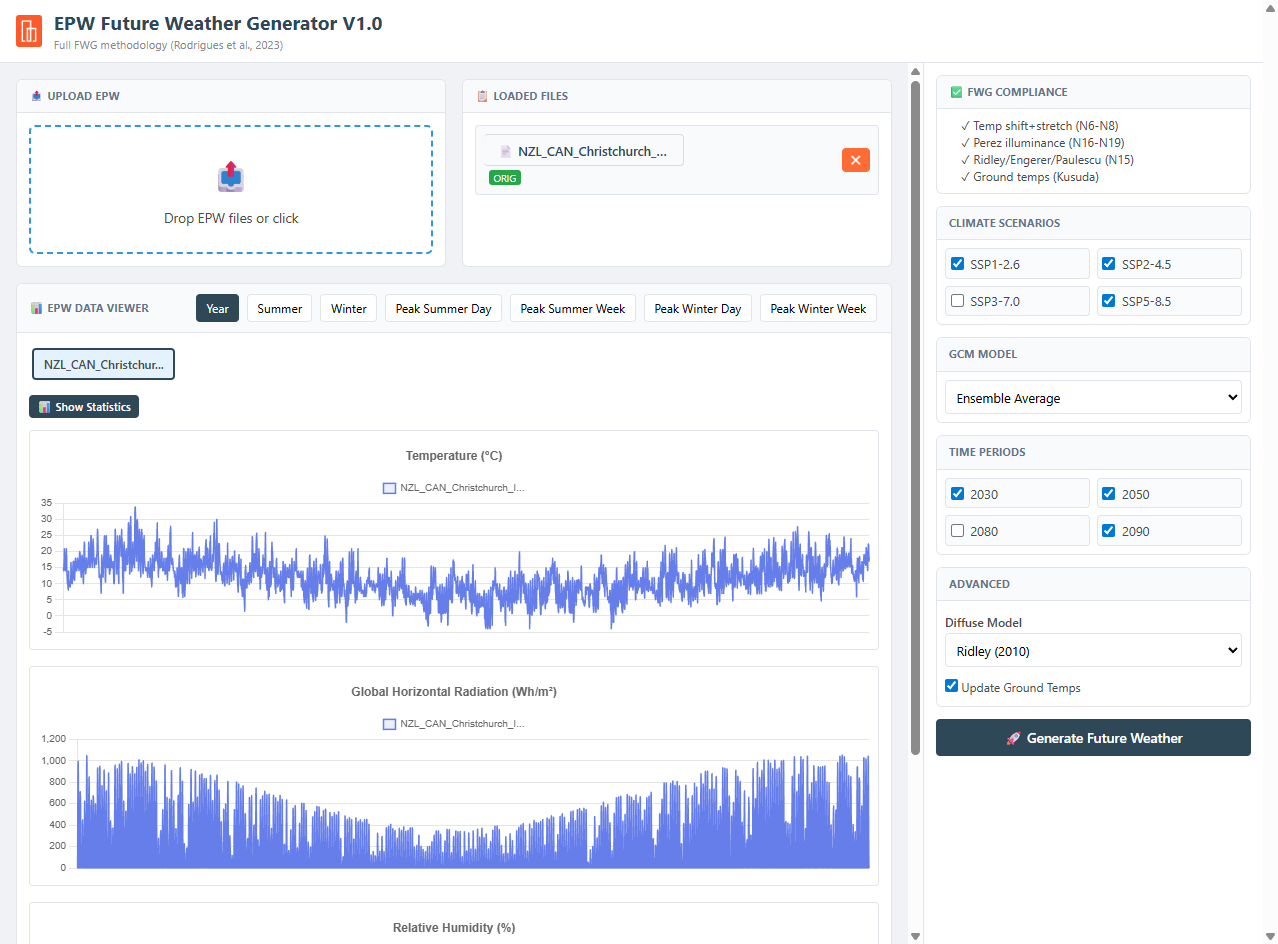Enable the SSP3-7.0 scenario checkbox
The height and width of the screenshot is (944, 1278).
958,301
